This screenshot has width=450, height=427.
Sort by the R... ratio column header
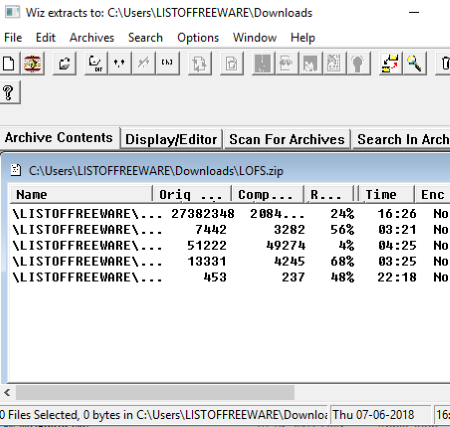329,195
